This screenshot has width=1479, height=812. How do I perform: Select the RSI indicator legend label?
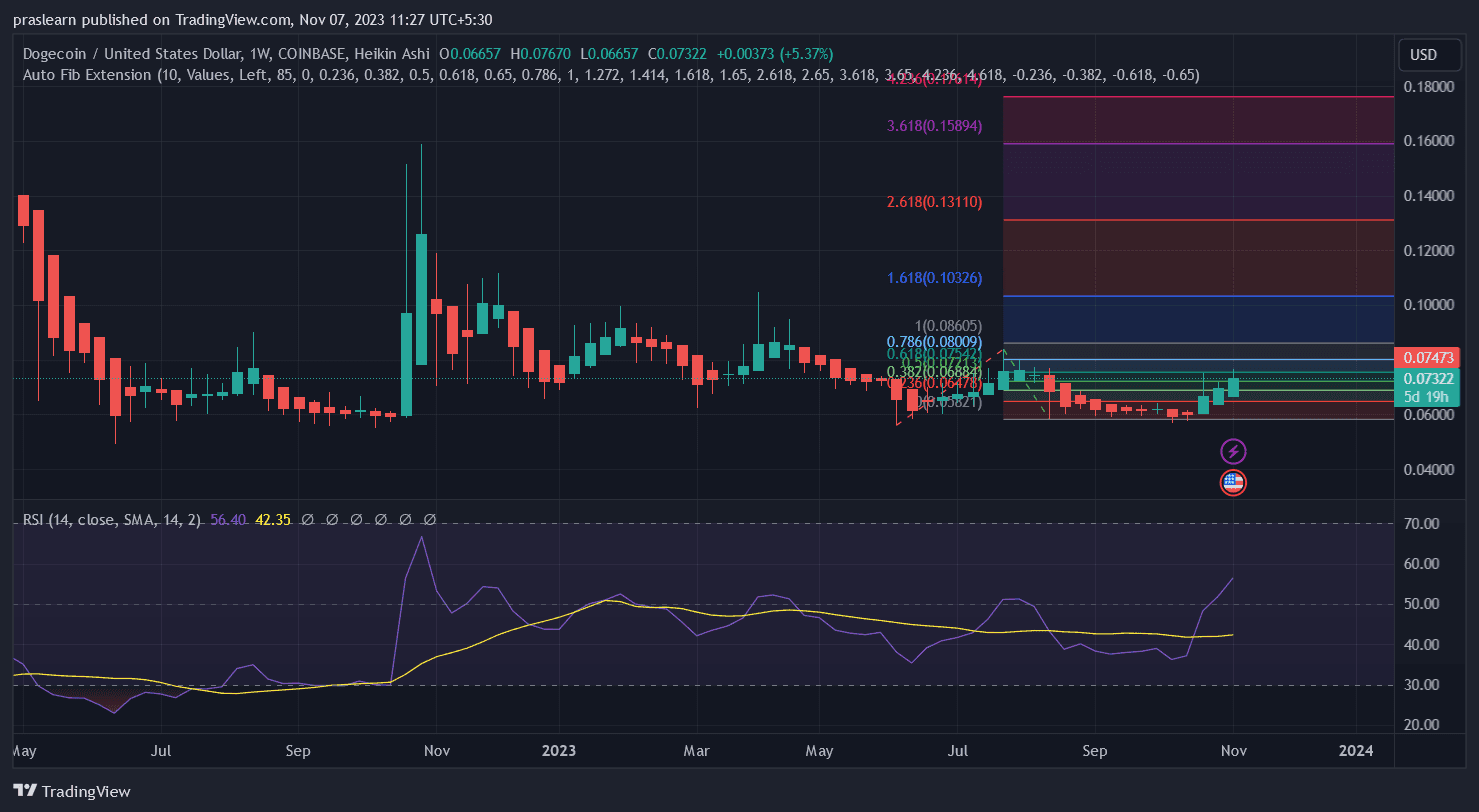click(x=112, y=520)
